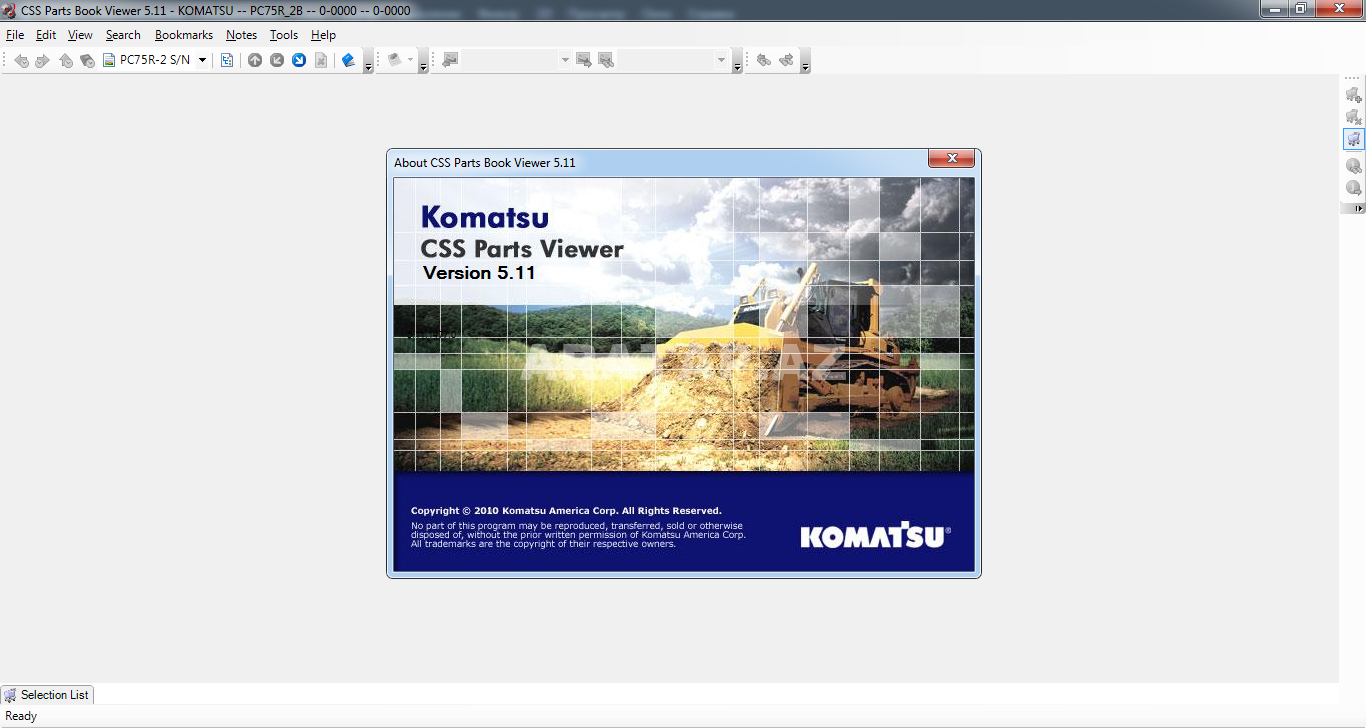
Task: Open the Bookmarks menu
Action: 184,35
